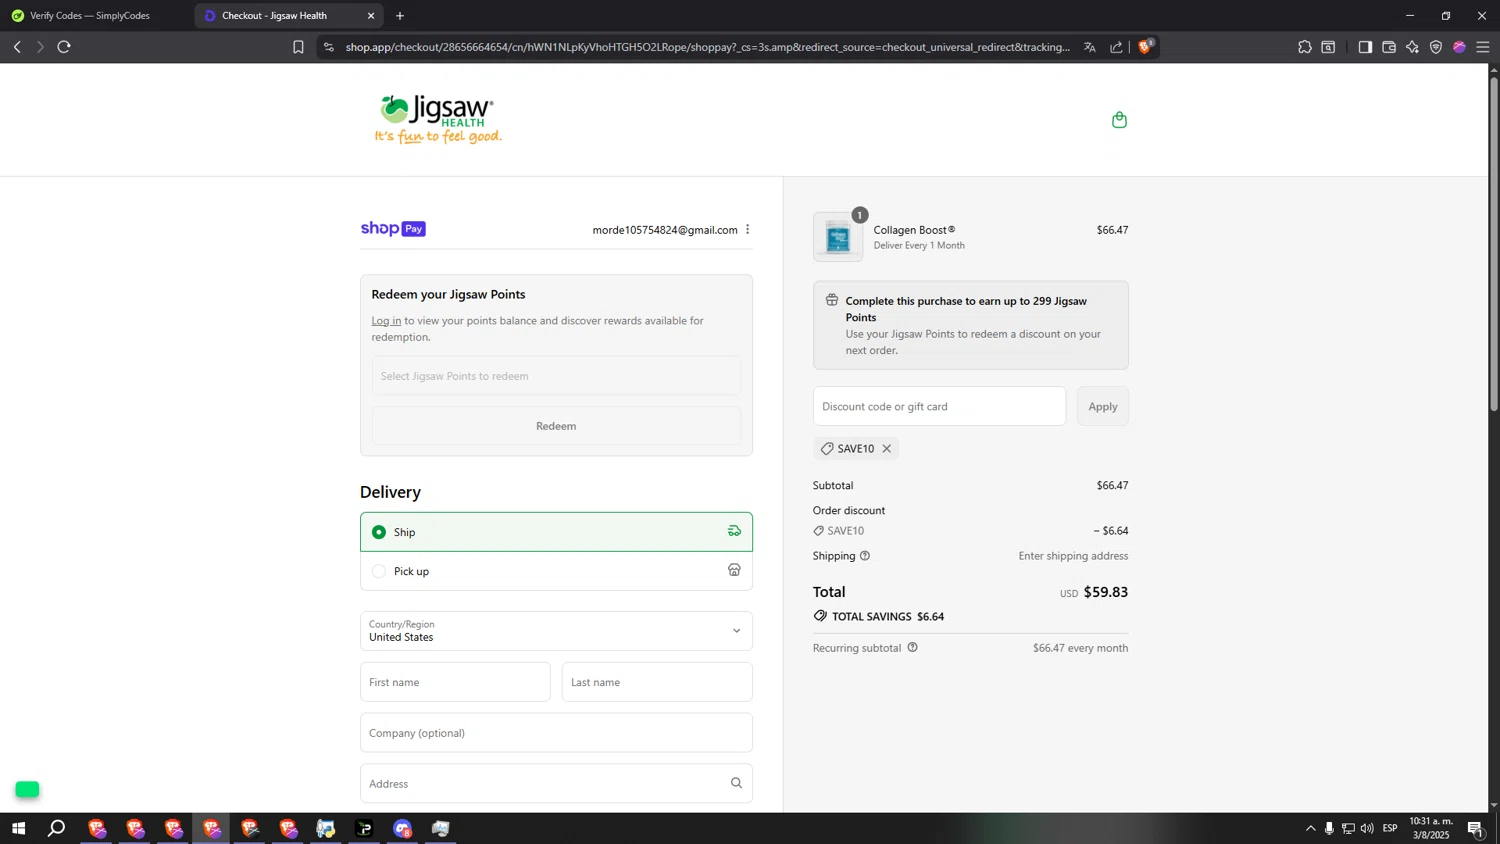Viewport: 1500px width, 844px height.
Task: Click the browser address bar URL
Action: (707, 47)
